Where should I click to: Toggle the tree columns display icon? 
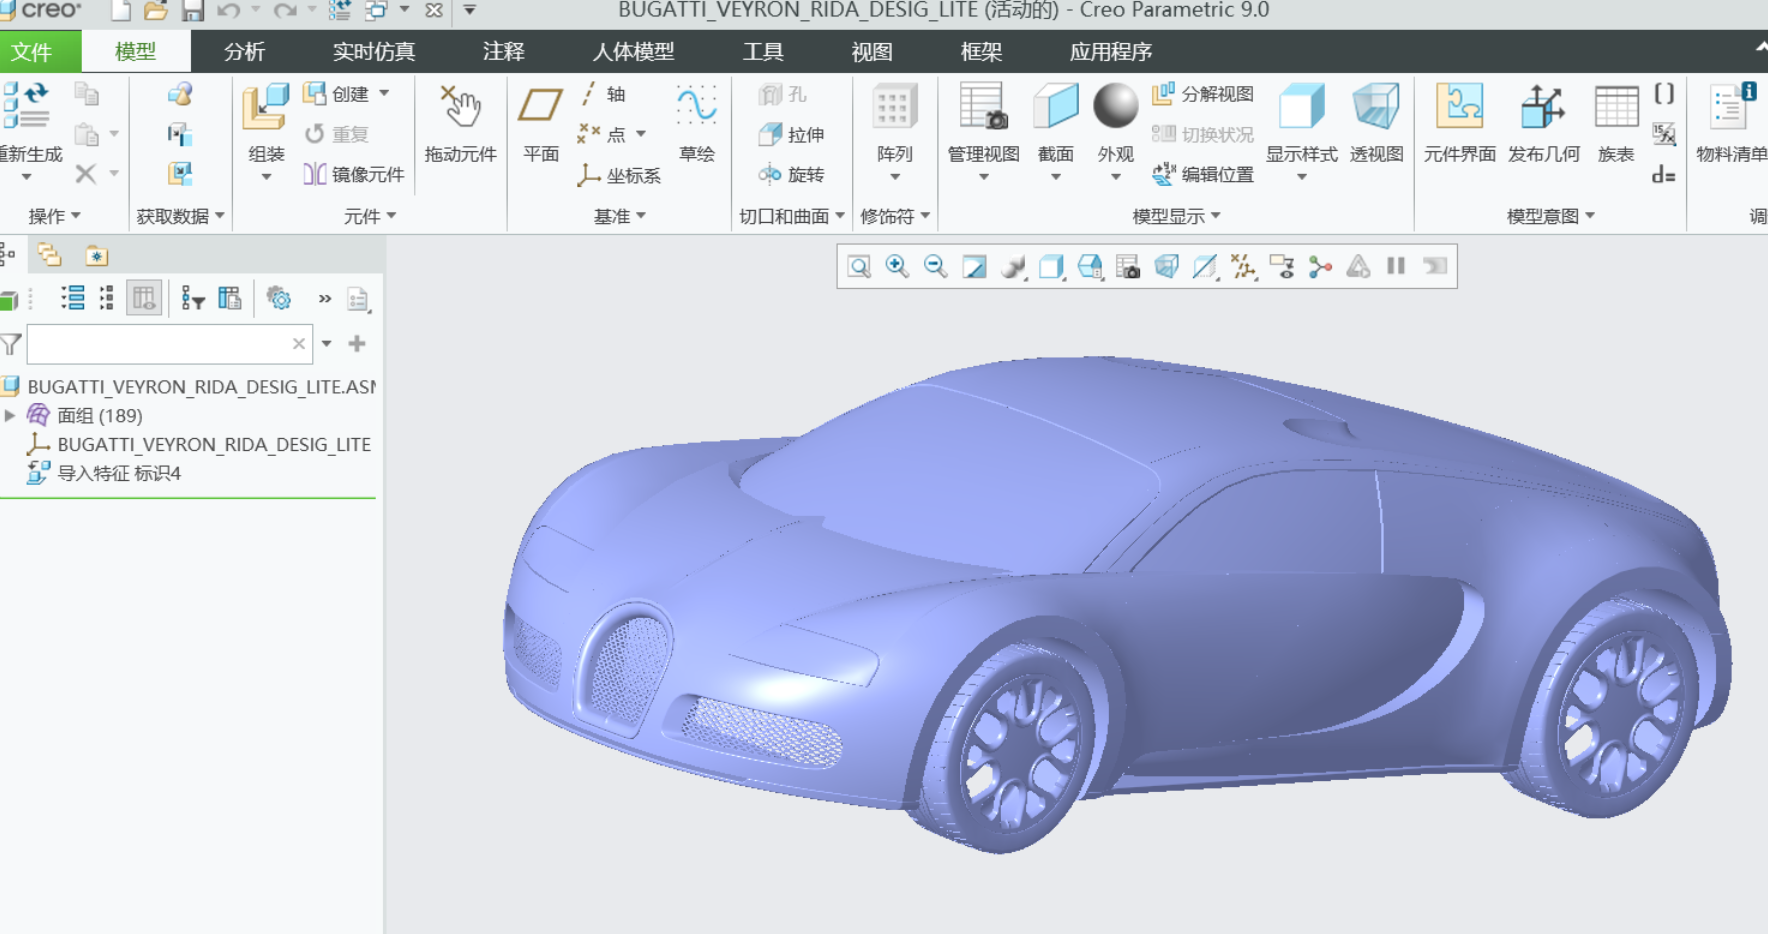click(x=145, y=298)
